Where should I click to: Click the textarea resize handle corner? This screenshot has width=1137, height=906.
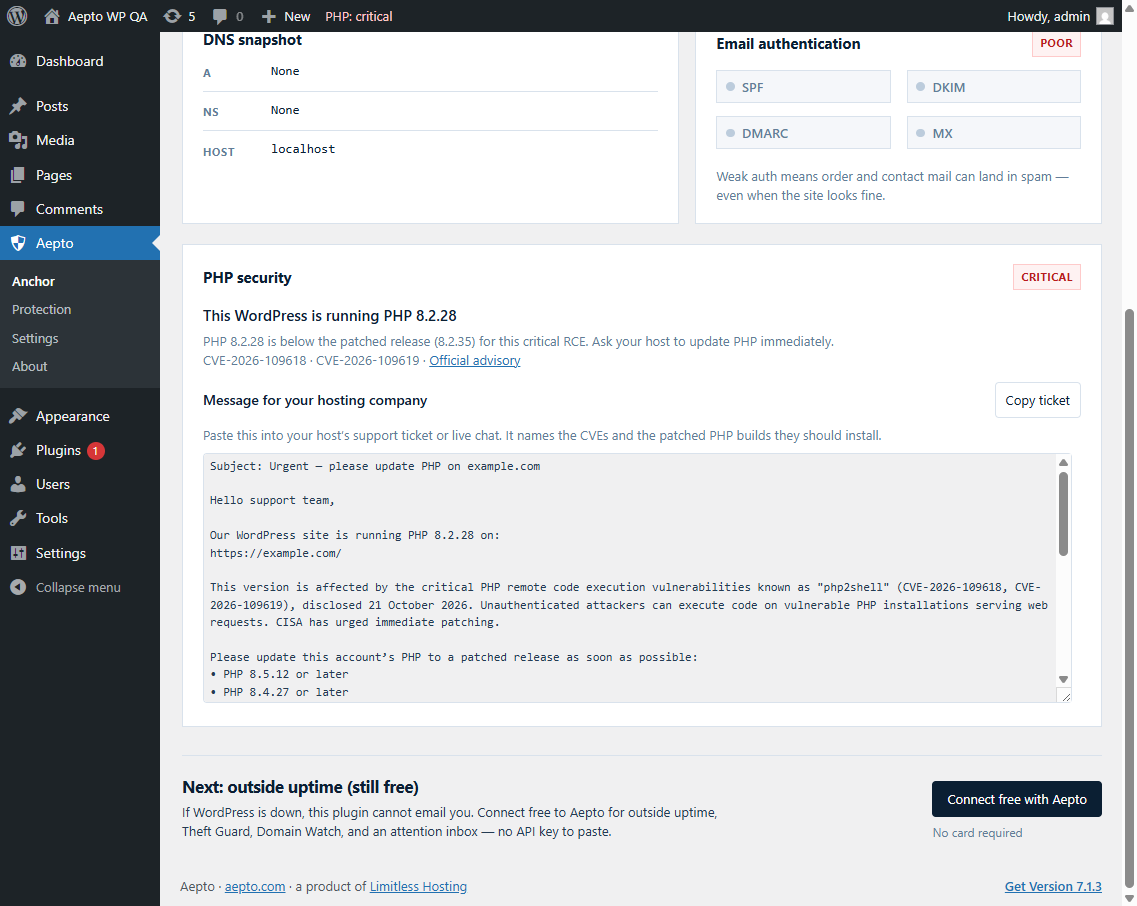[x=1064, y=696]
